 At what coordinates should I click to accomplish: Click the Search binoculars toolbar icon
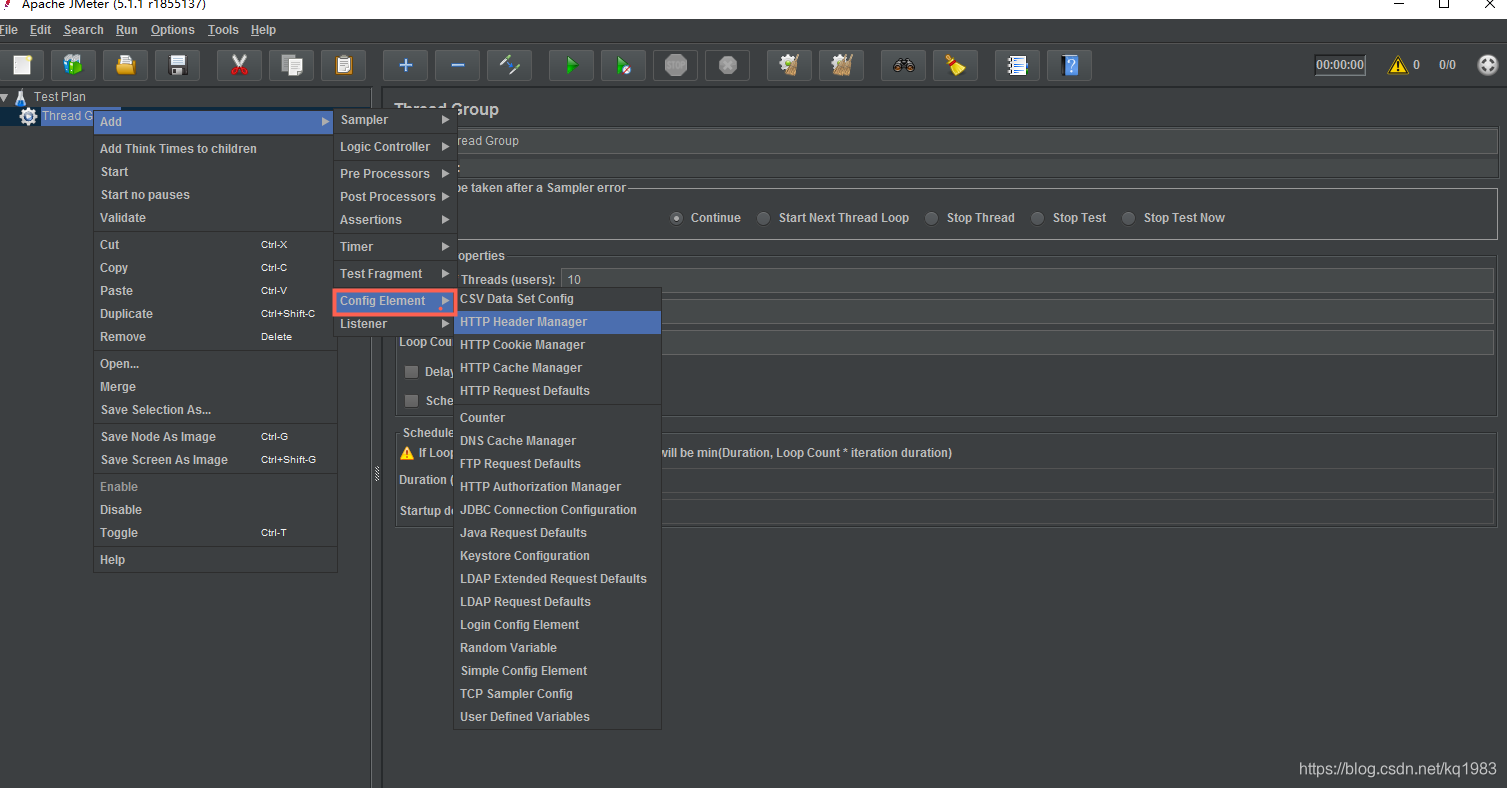point(903,66)
